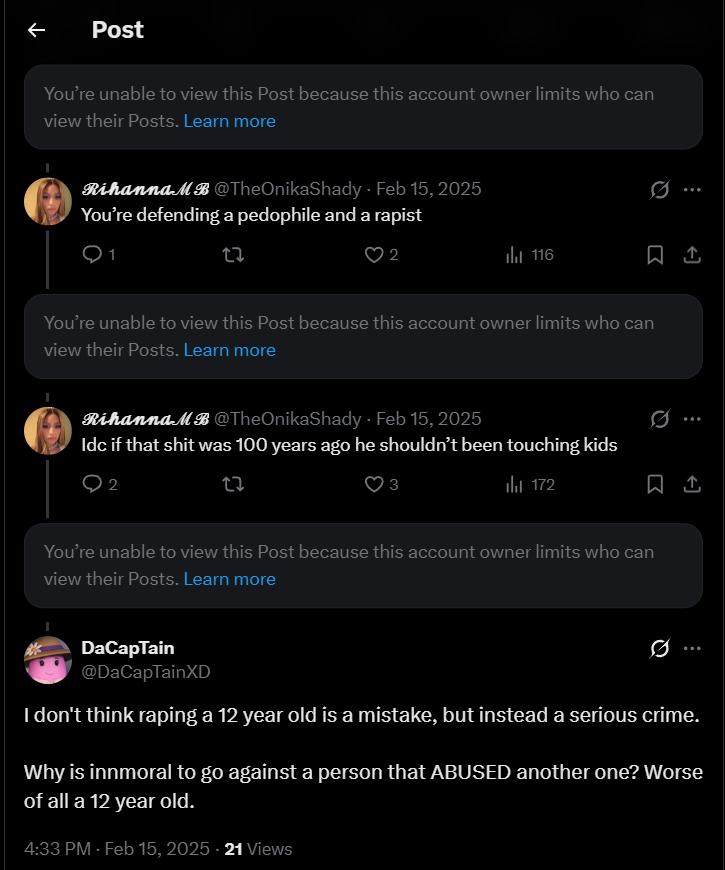
Task: Like the post with 2 likes
Action: click(382, 255)
